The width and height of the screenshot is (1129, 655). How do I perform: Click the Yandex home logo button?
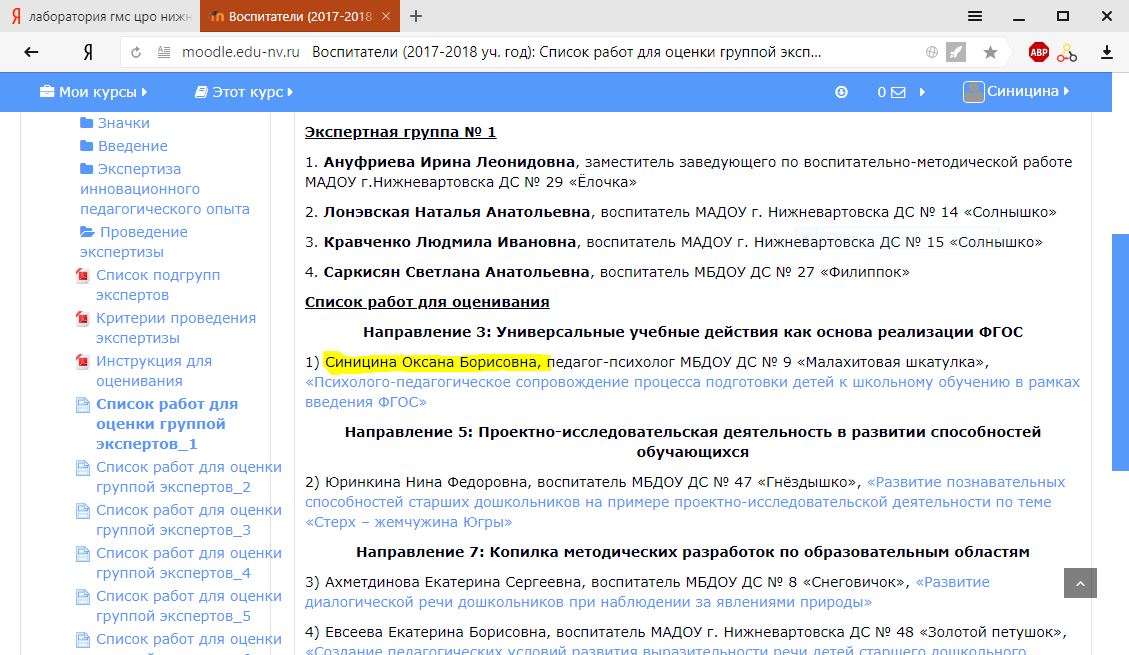(x=88, y=53)
